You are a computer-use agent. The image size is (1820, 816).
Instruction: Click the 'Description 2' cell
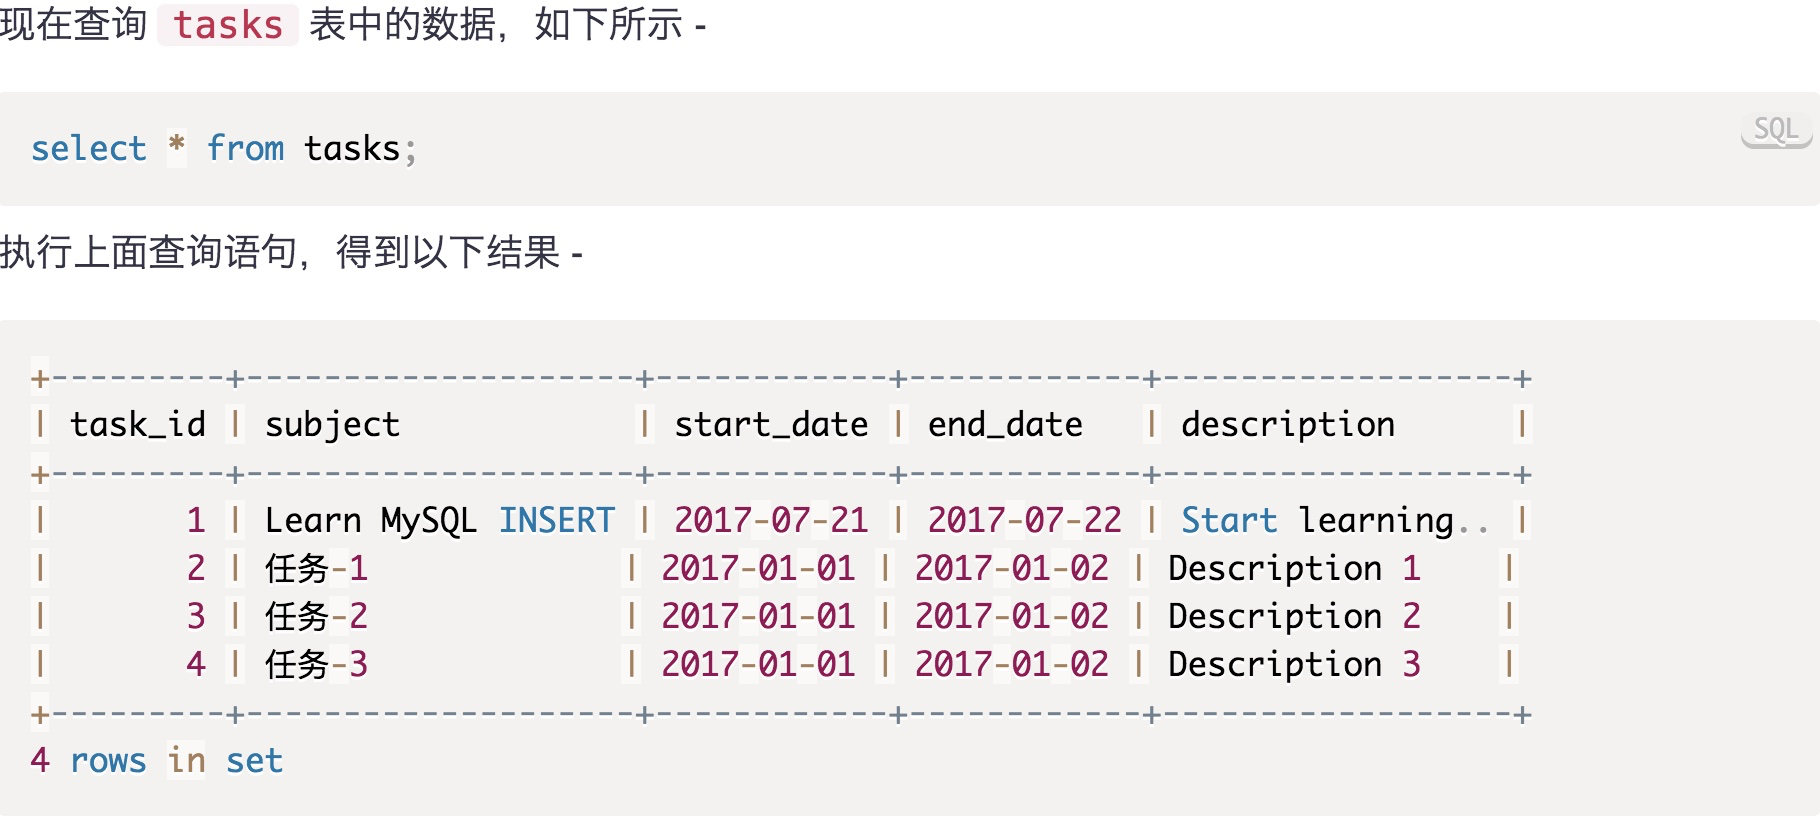(x=1294, y=617)
